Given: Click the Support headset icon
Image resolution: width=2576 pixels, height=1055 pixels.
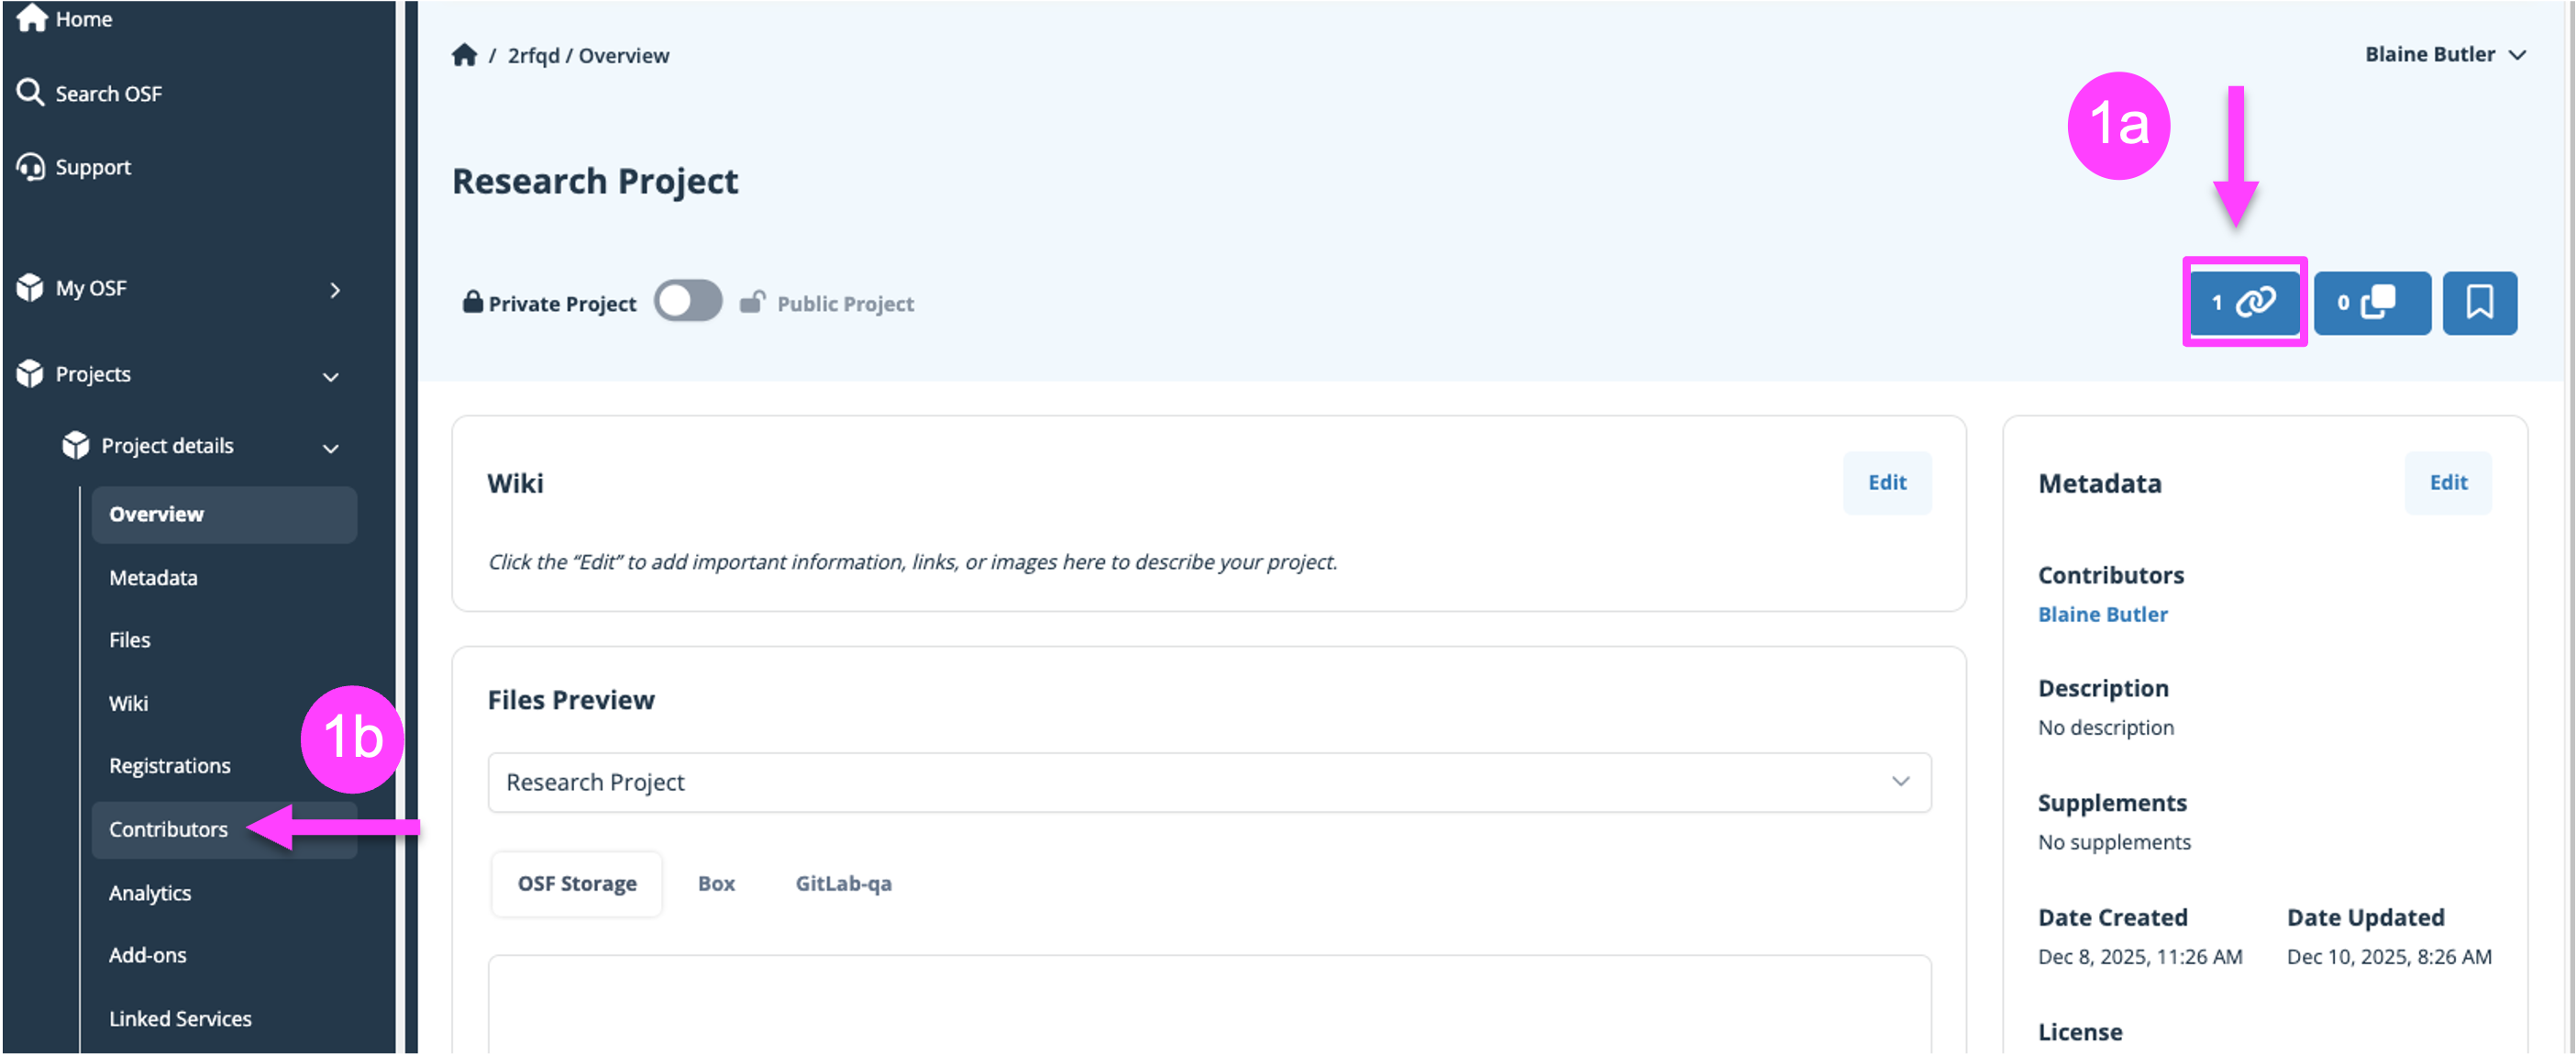Looking at the screenshot, I should coord(30,167).
